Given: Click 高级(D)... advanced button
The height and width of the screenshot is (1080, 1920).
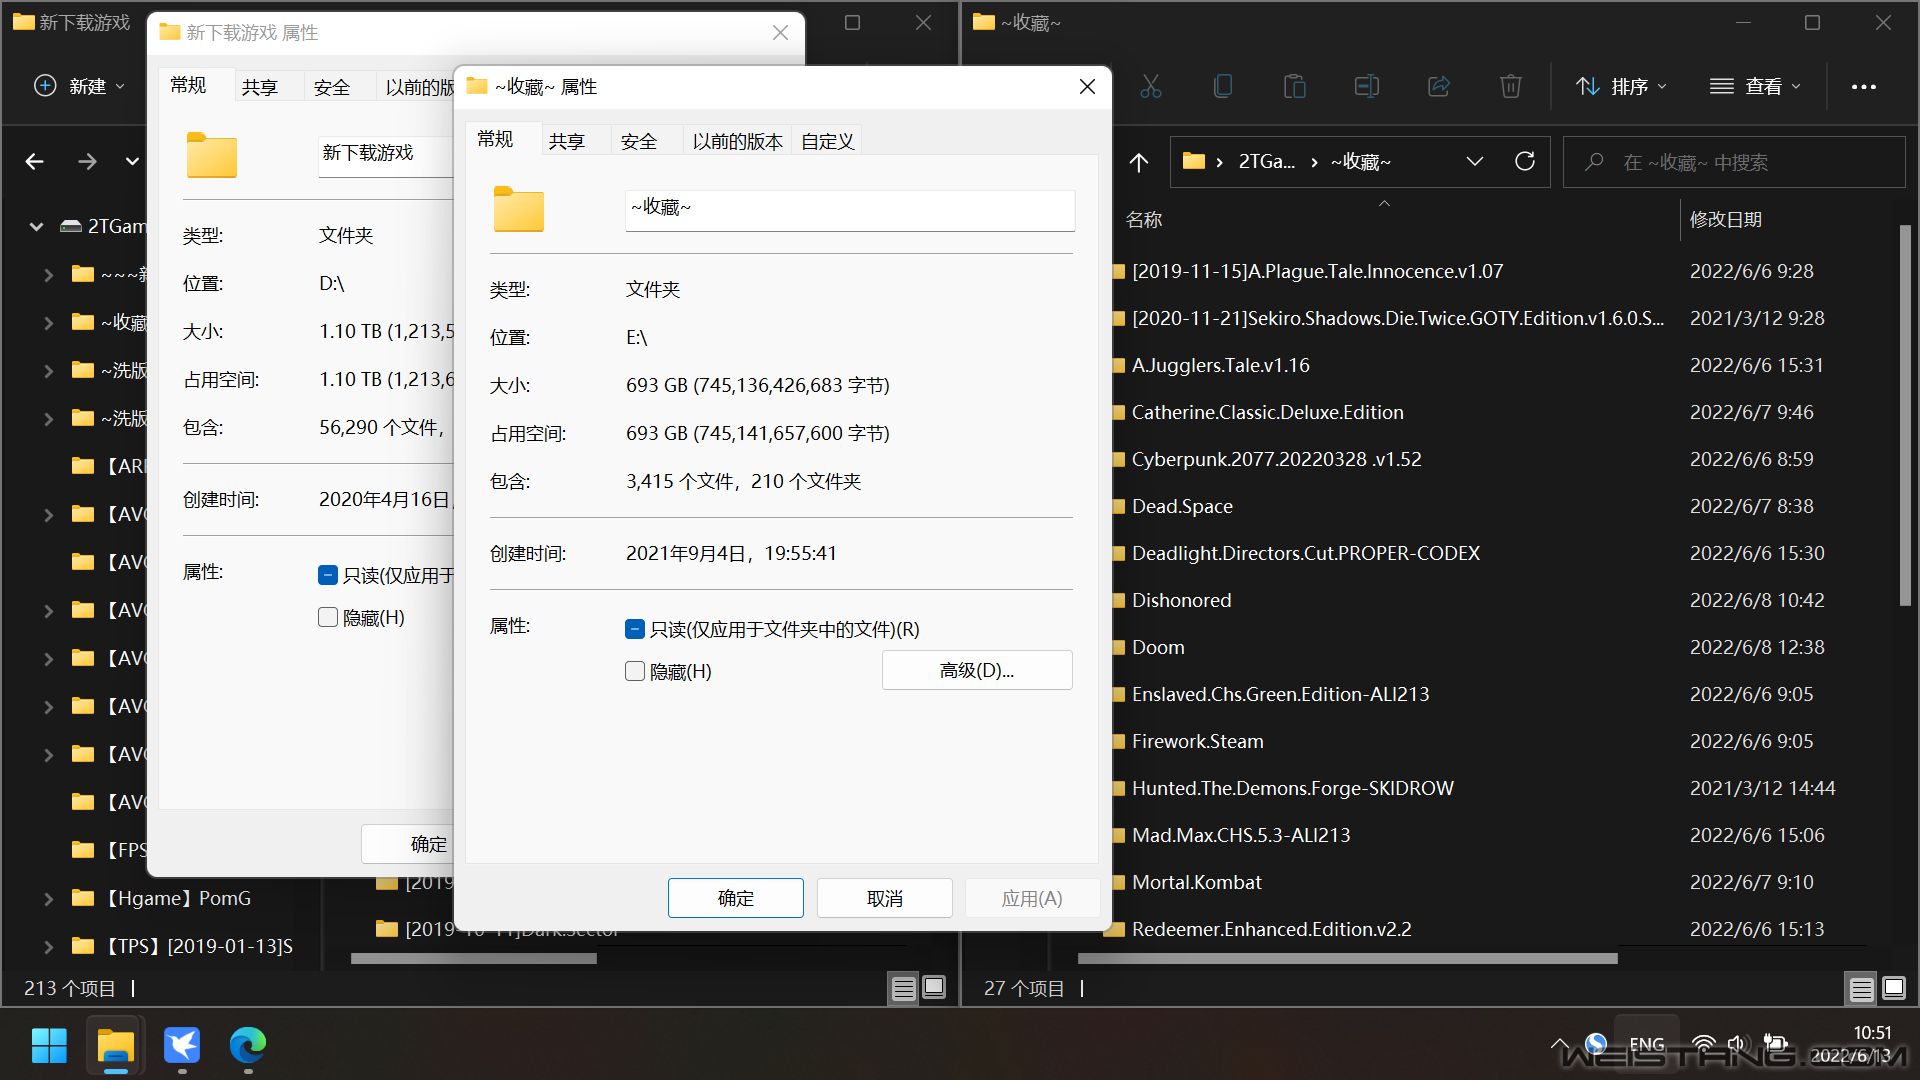Looking at the screenshot, I should [x=977, y=670].
